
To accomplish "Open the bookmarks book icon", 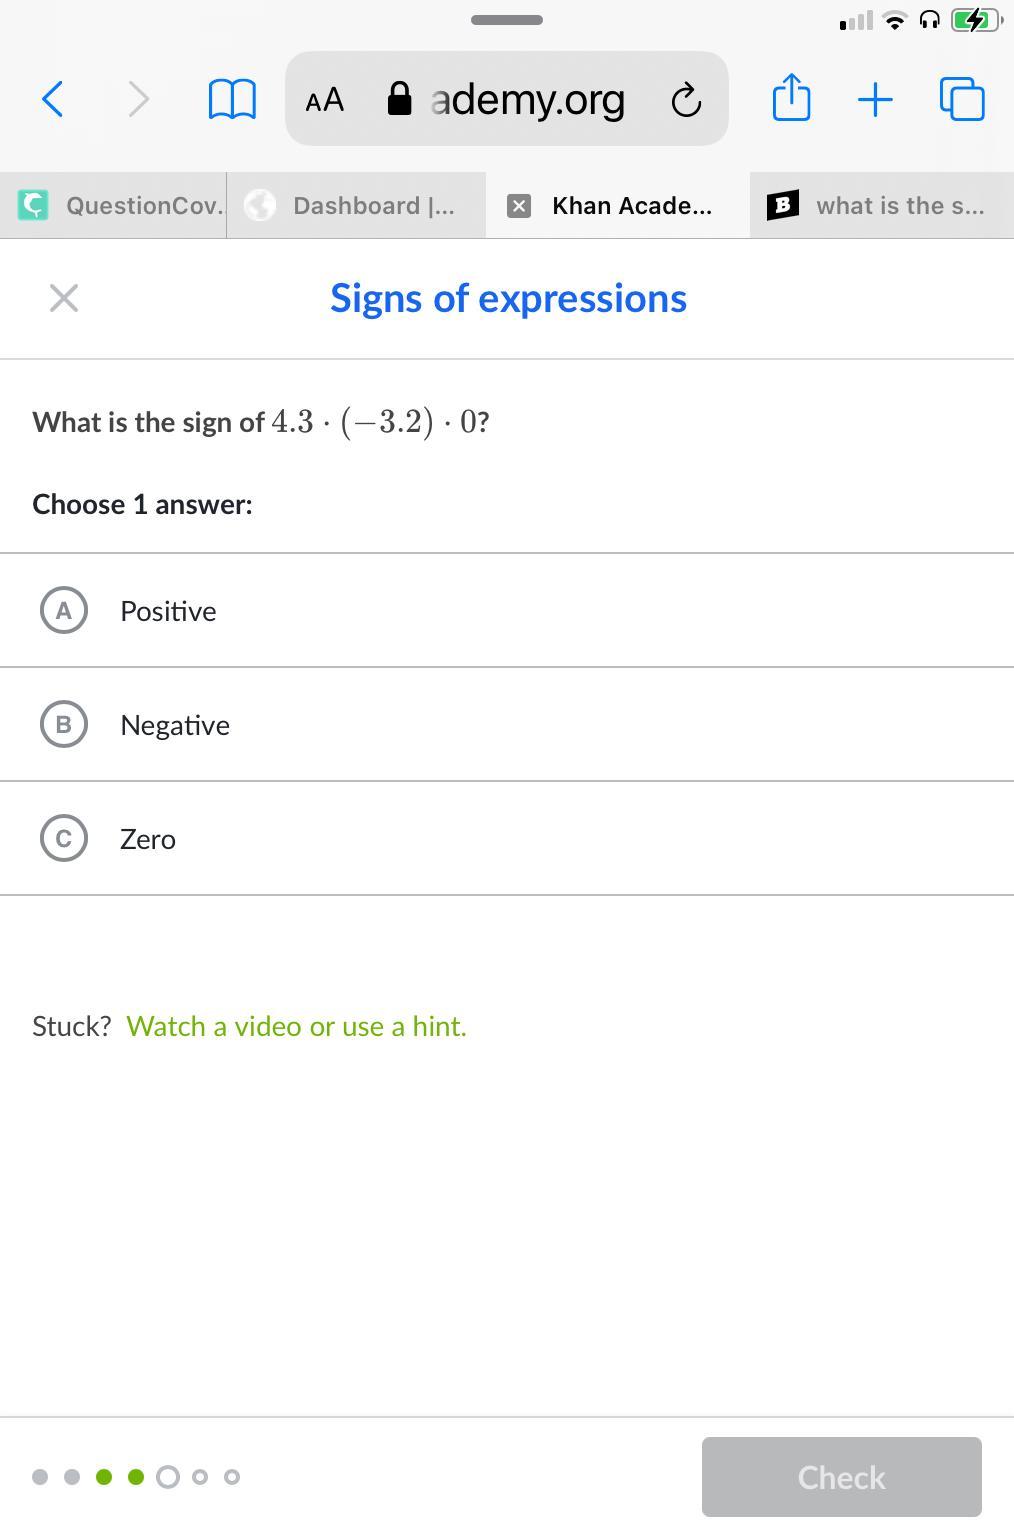I will click(232, 99).
